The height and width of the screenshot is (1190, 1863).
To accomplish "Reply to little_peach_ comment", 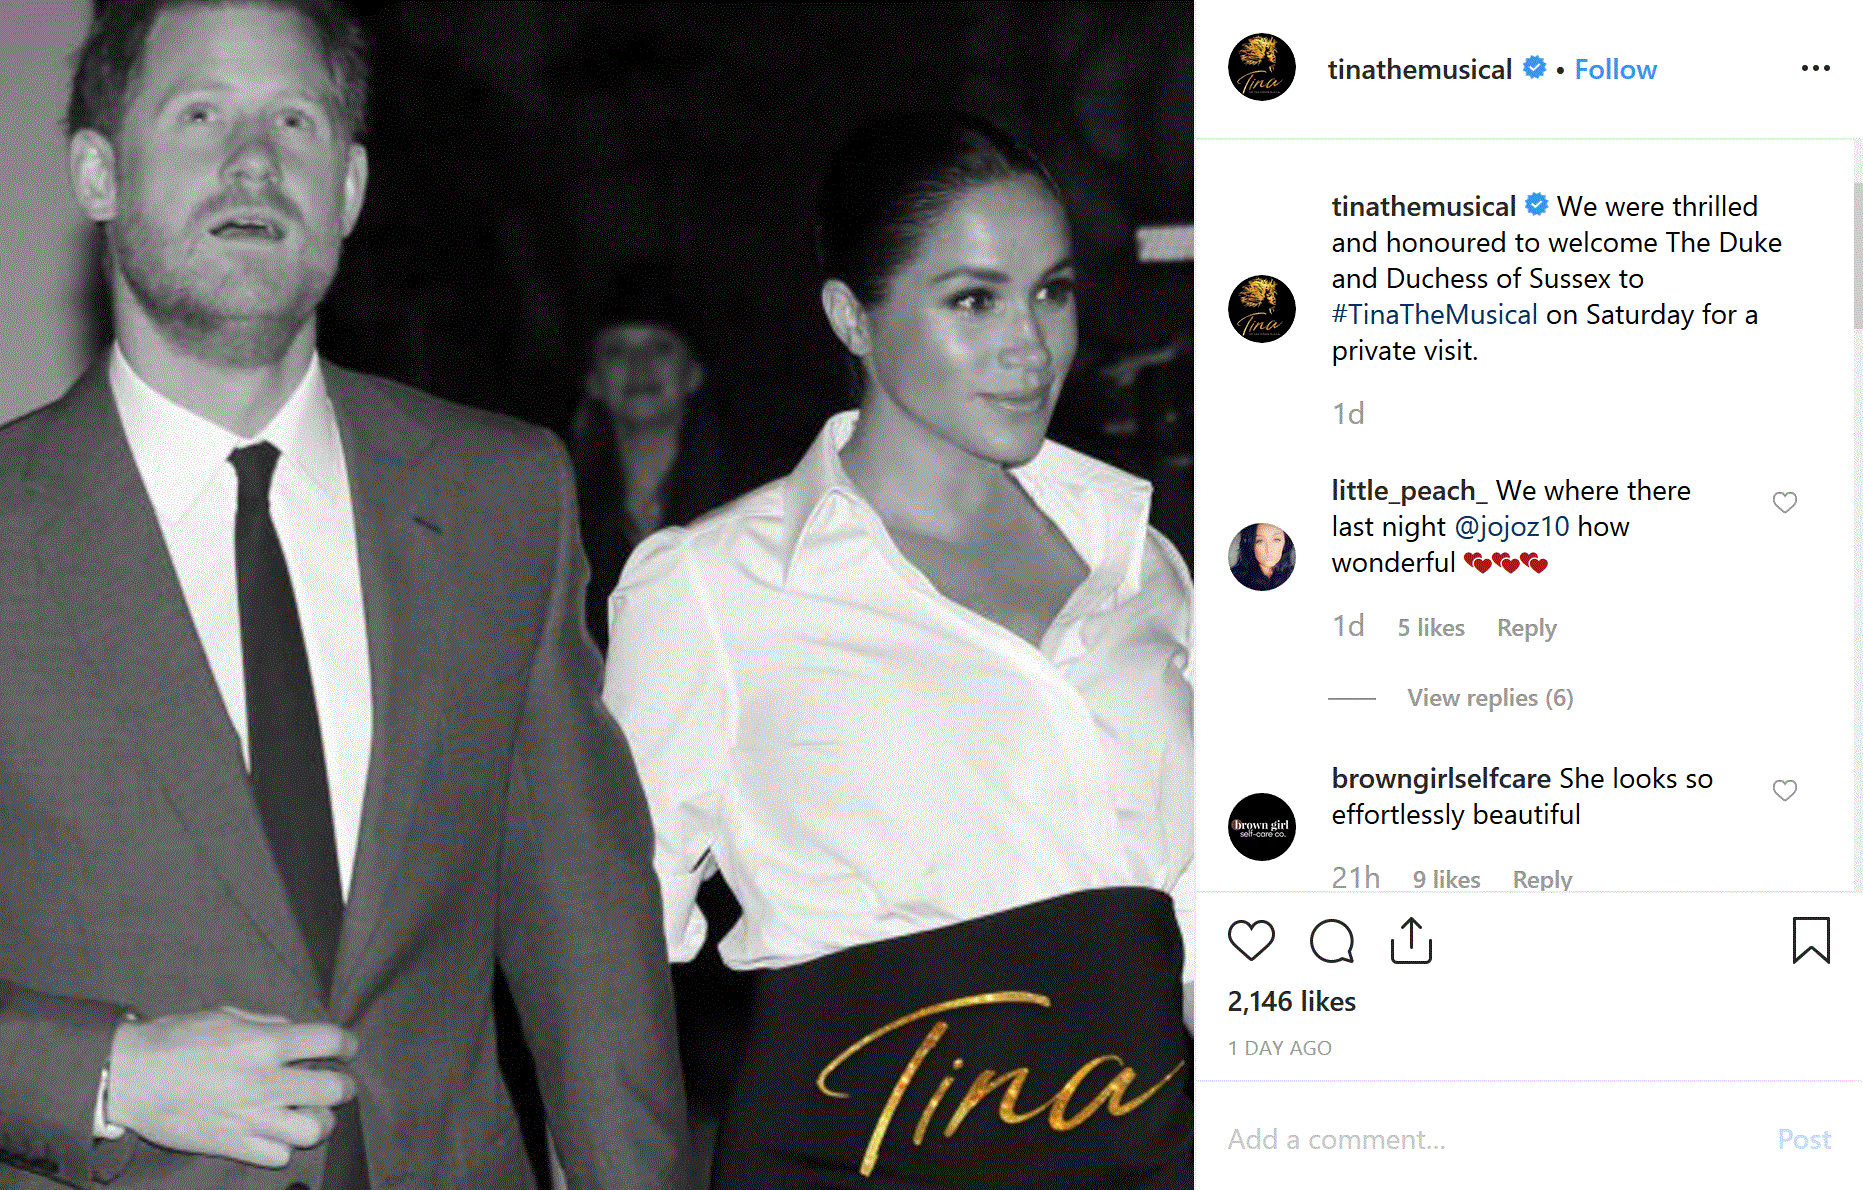I will (x=1526, y=628).
